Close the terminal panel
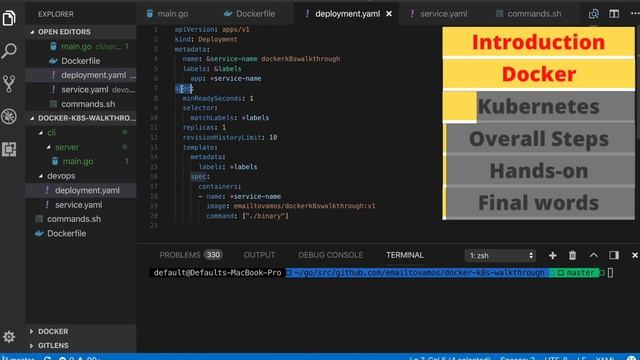Screen dimensions: 640x360 [635, 255]
